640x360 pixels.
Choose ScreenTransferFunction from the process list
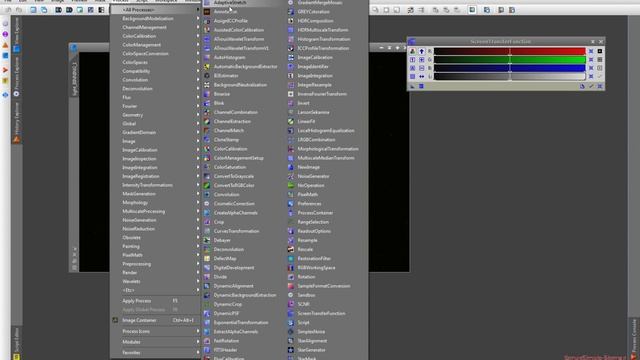coord(321,313)
